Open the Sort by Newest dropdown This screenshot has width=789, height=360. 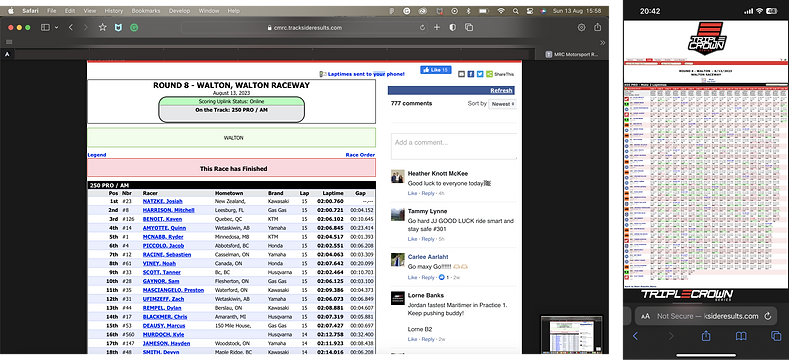[x=502, y=104]
